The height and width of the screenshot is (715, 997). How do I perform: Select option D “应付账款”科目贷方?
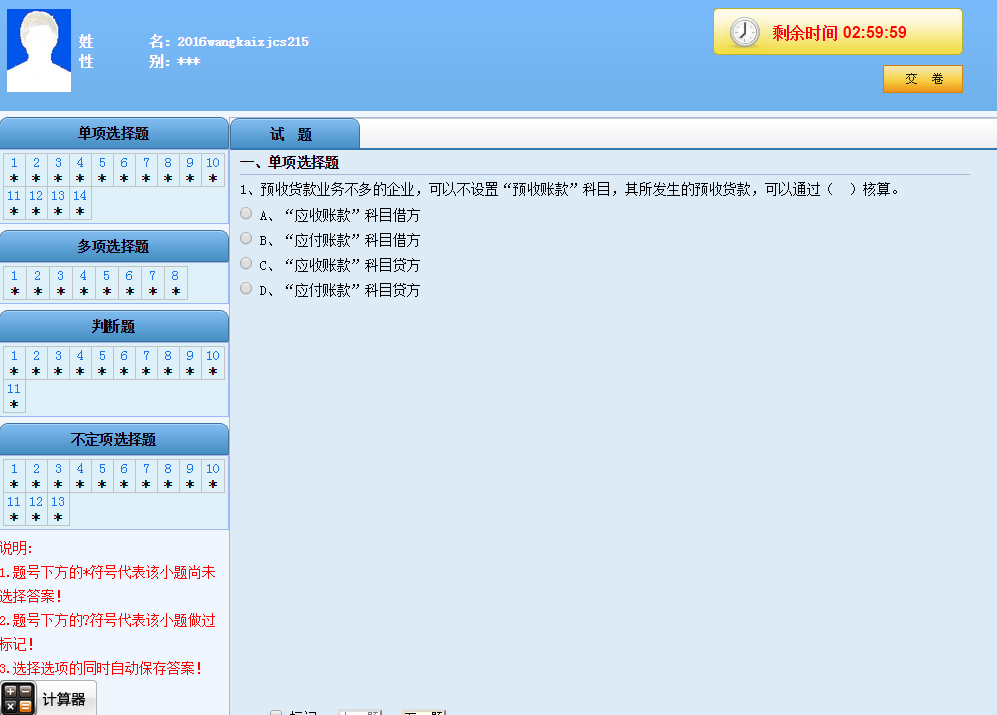point(246,289)
